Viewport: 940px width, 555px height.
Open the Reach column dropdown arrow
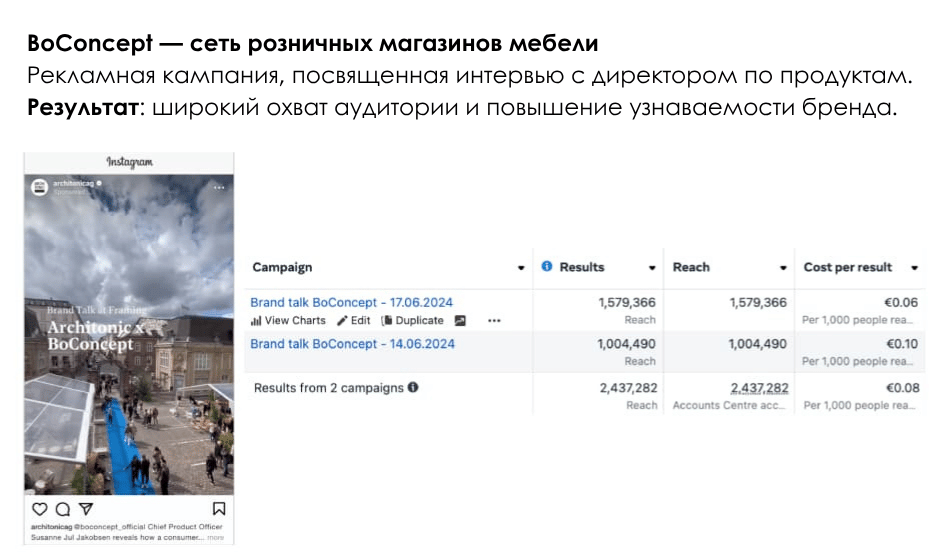tap(783, 268)
